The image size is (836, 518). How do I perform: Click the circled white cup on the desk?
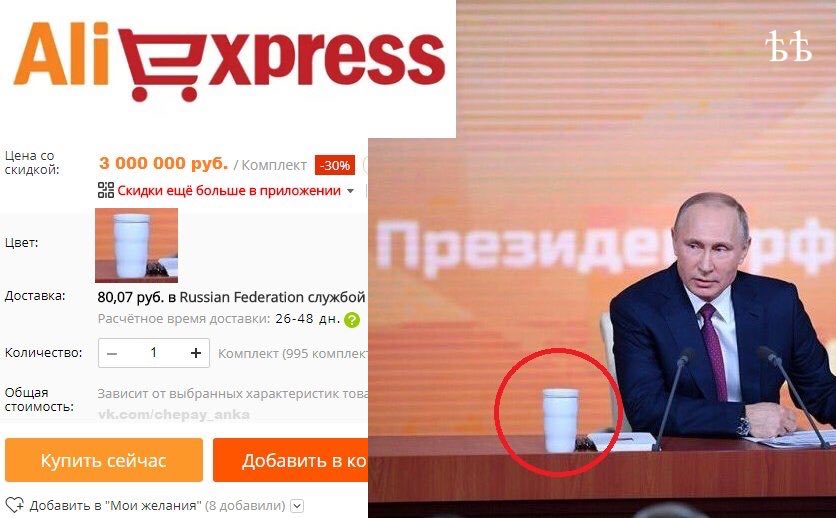click(x=560, y=420)
